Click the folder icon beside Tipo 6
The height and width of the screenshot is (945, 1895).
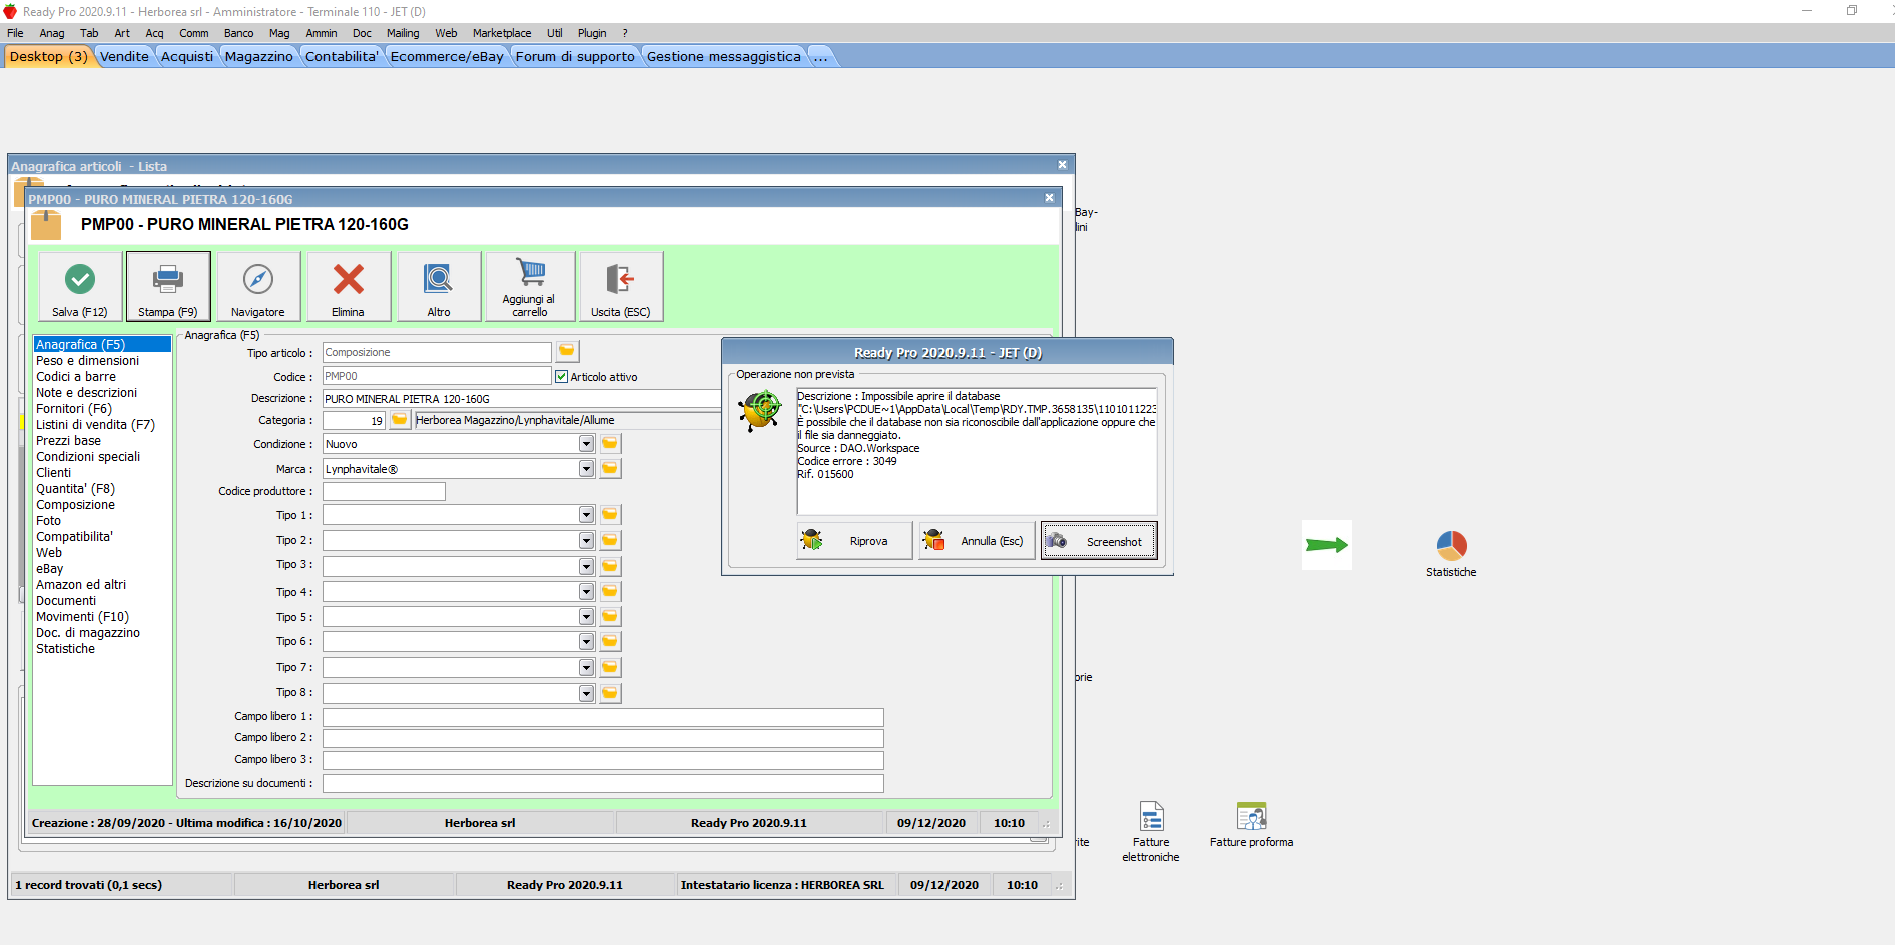click(610, 641)
